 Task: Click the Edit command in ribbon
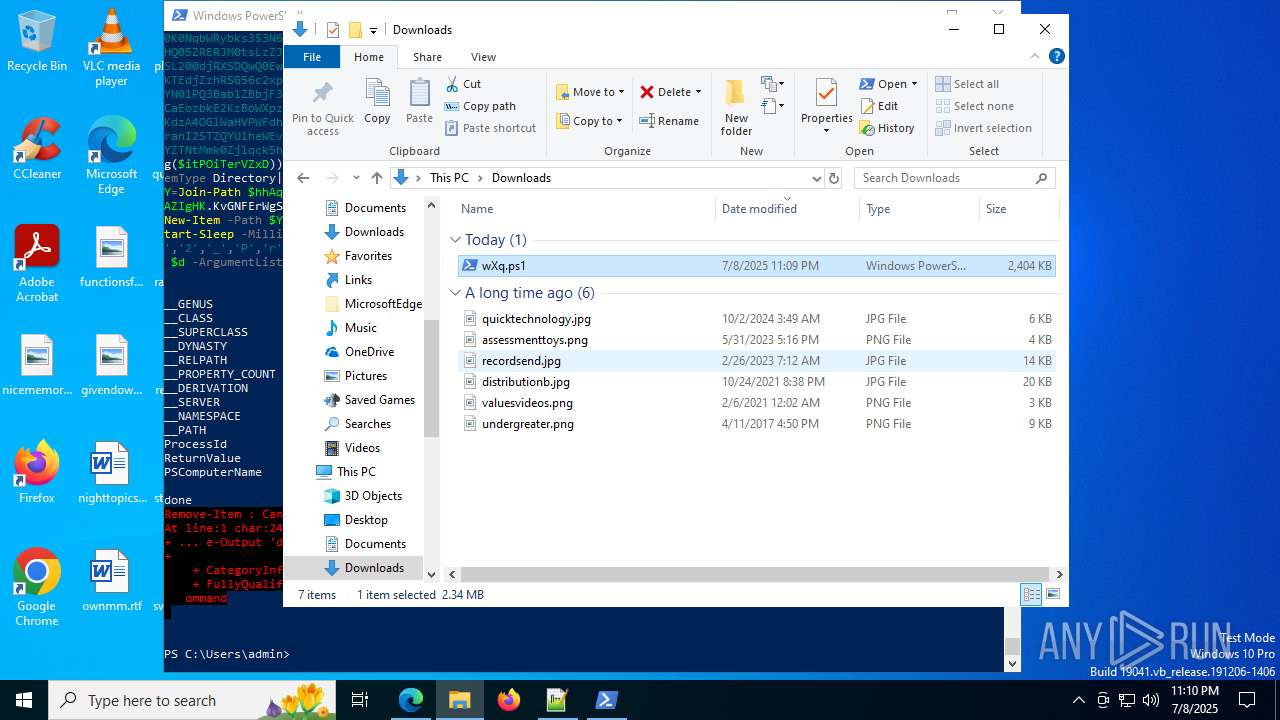point(878,106)
